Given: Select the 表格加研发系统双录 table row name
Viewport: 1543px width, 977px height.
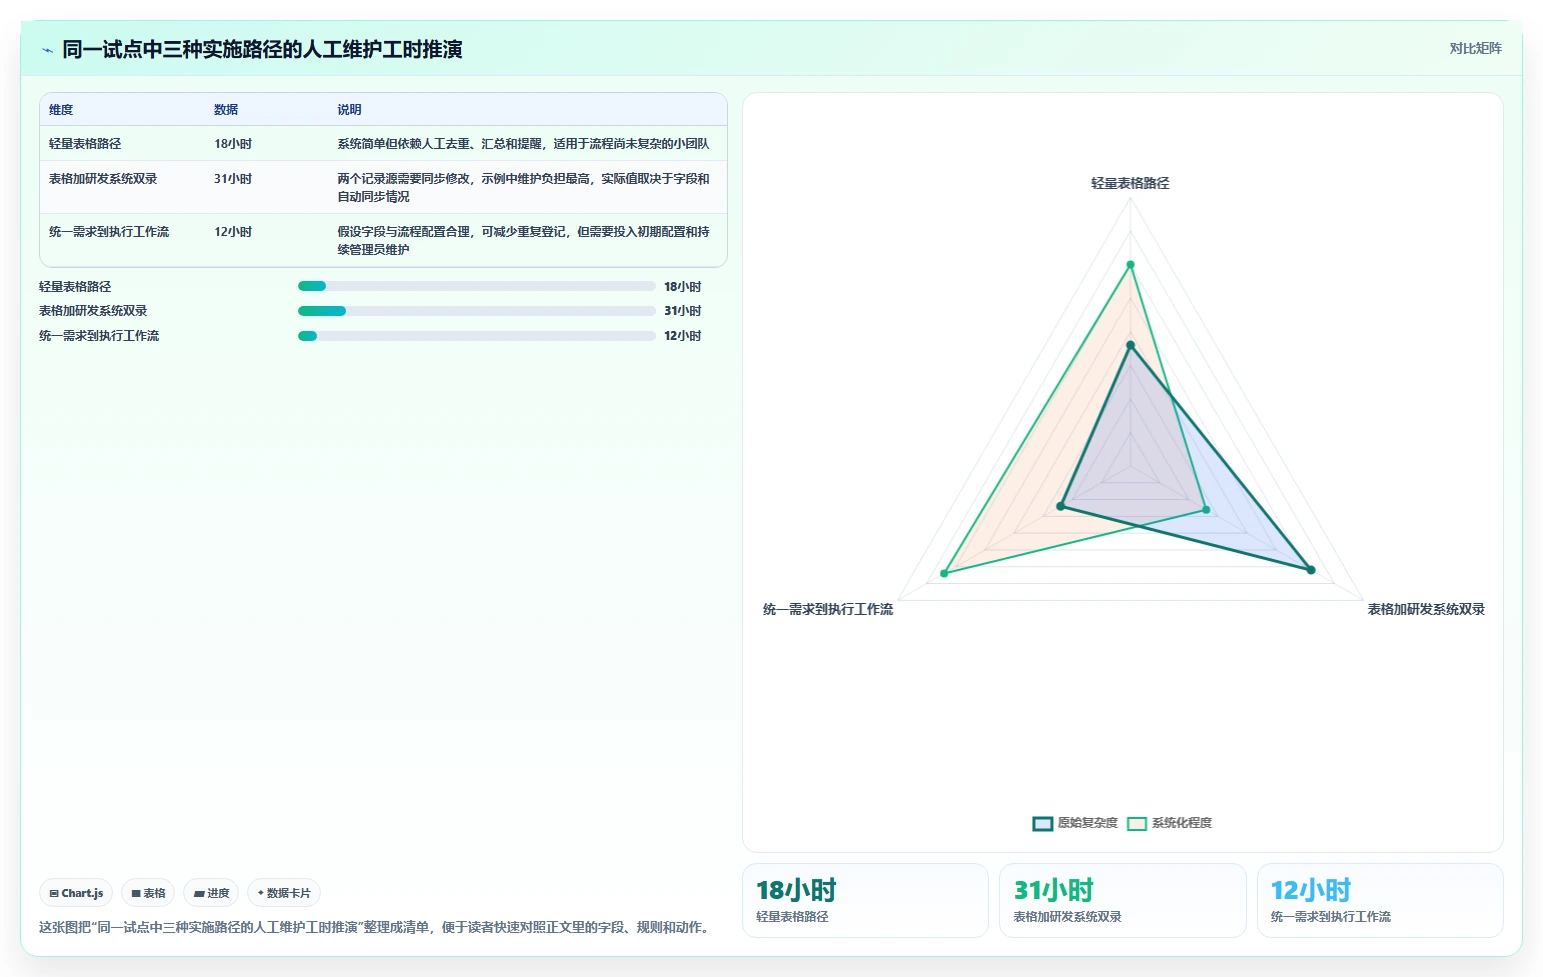Looking at the screenshot, I should (103, 179).
